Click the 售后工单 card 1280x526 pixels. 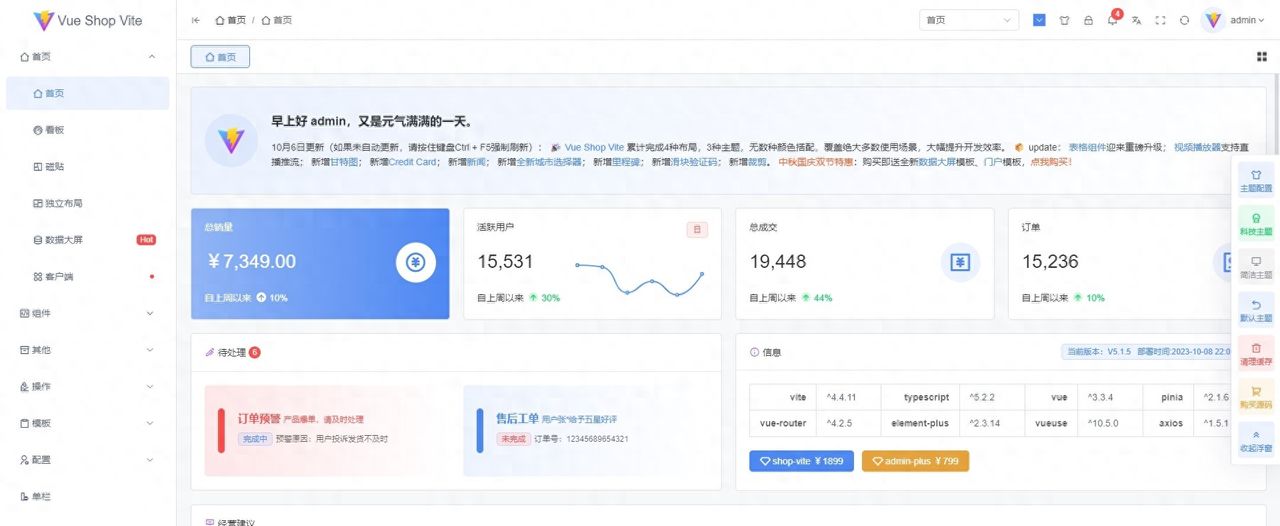click(586, 429)
